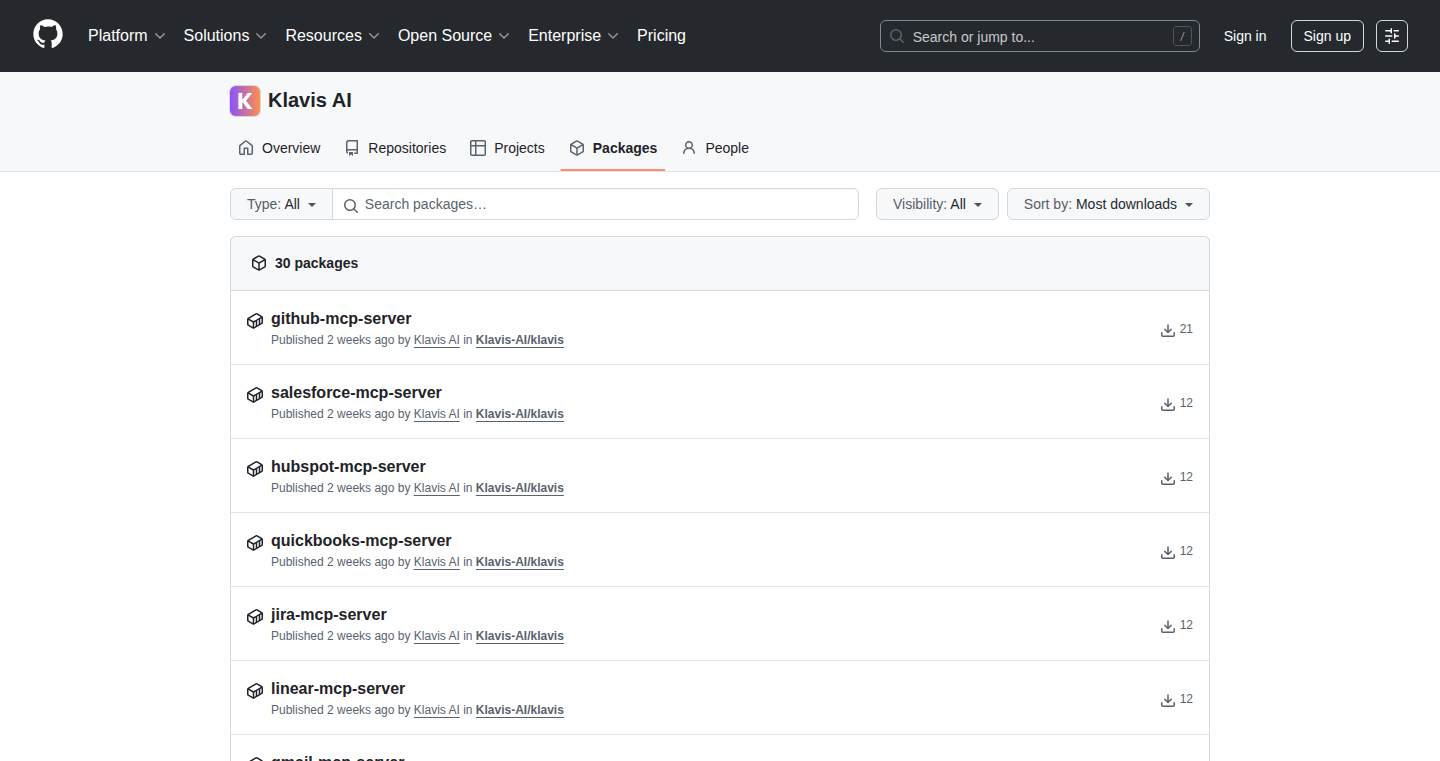Switch to the Repositories tab
The height and width of the screenshot is (761, 1440).
click(x=395, y=148)
